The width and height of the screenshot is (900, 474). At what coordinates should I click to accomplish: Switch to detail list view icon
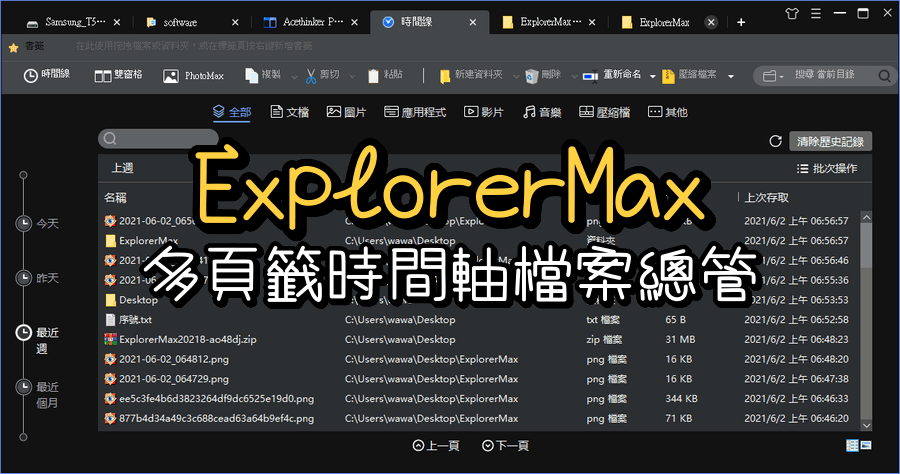(852, 445)
